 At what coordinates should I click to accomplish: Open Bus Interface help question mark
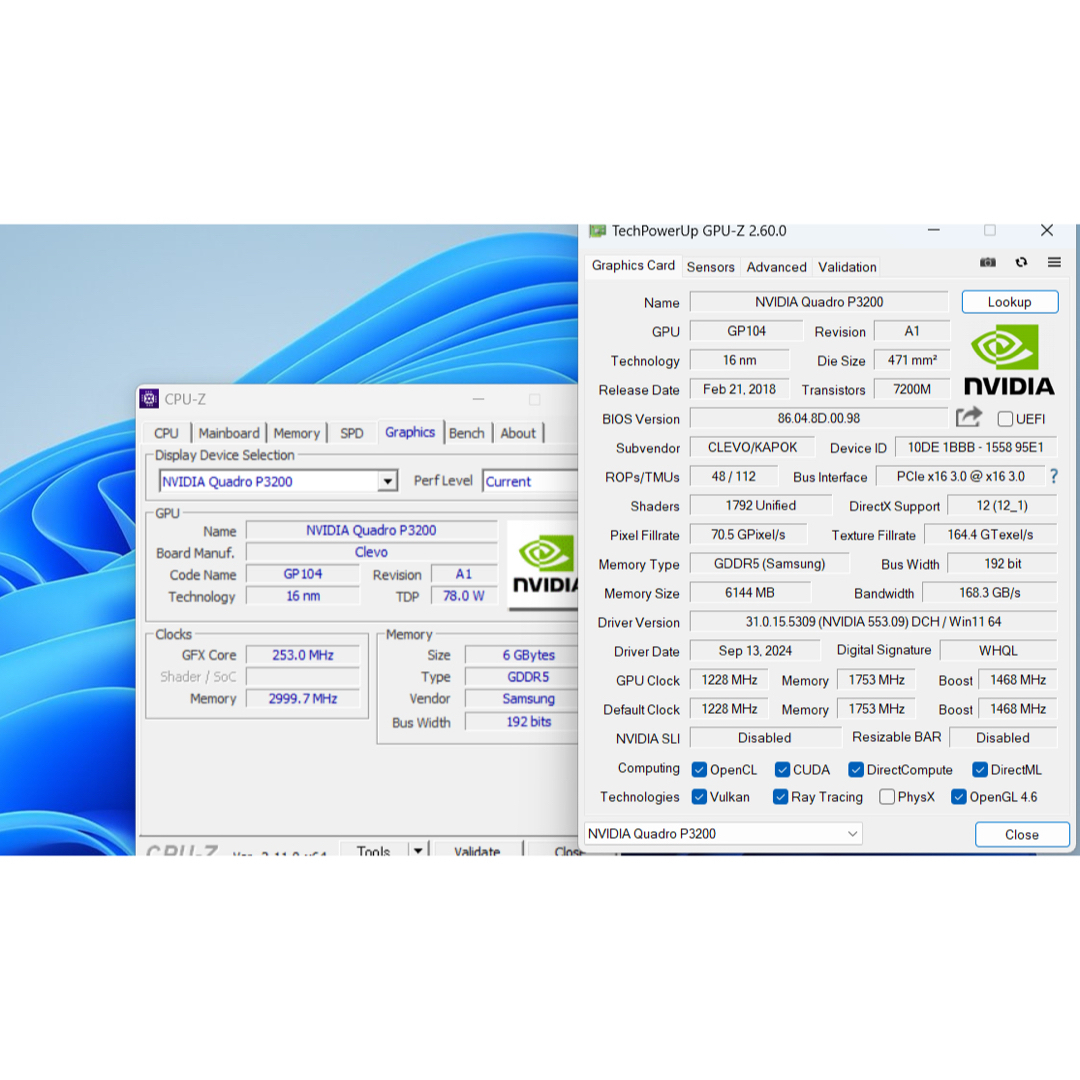(x=1054, y=476)
